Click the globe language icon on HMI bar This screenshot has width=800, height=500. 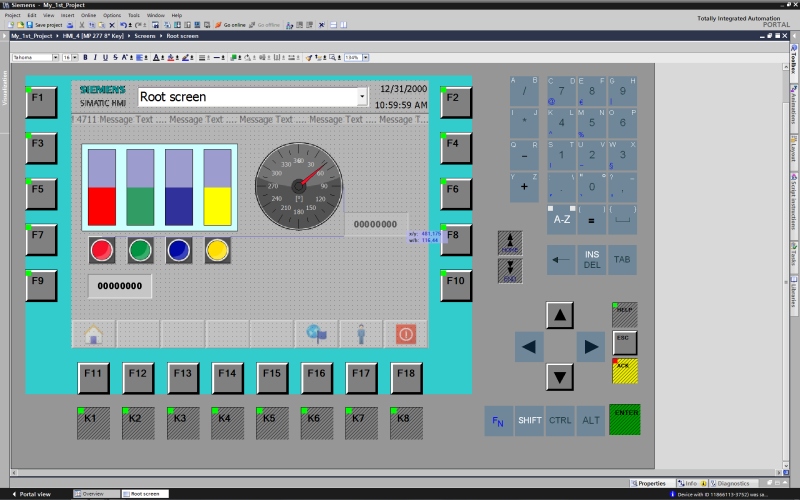point(316,334)
